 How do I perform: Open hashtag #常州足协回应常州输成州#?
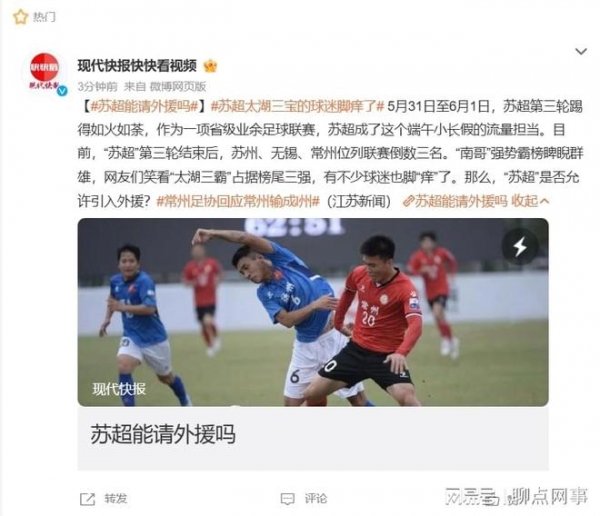click(x=238, y=201)
